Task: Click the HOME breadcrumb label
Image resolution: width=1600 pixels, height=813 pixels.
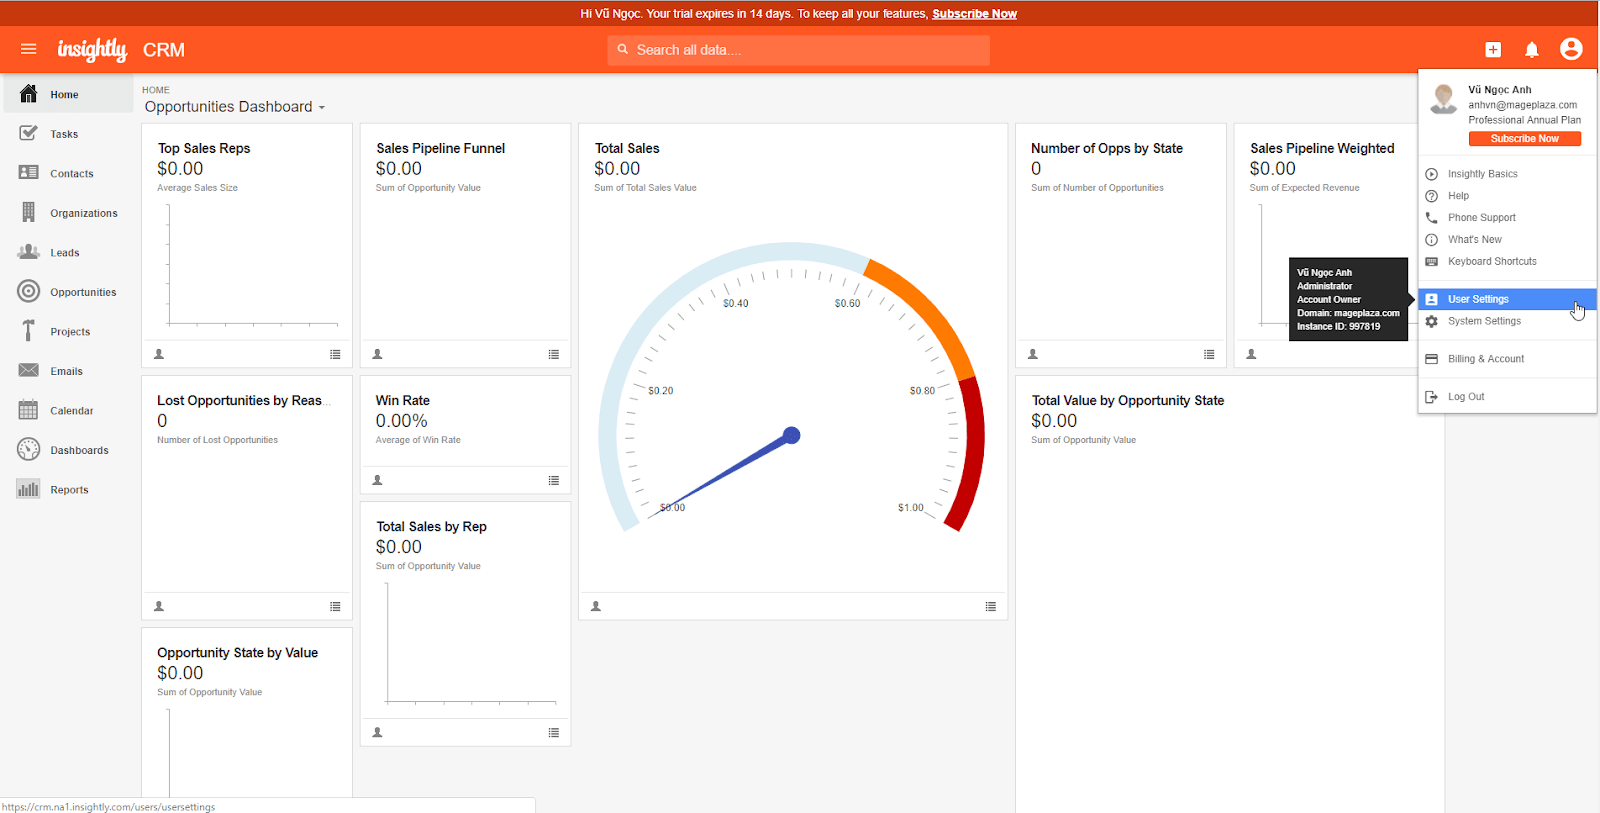Action: [156, 90]
